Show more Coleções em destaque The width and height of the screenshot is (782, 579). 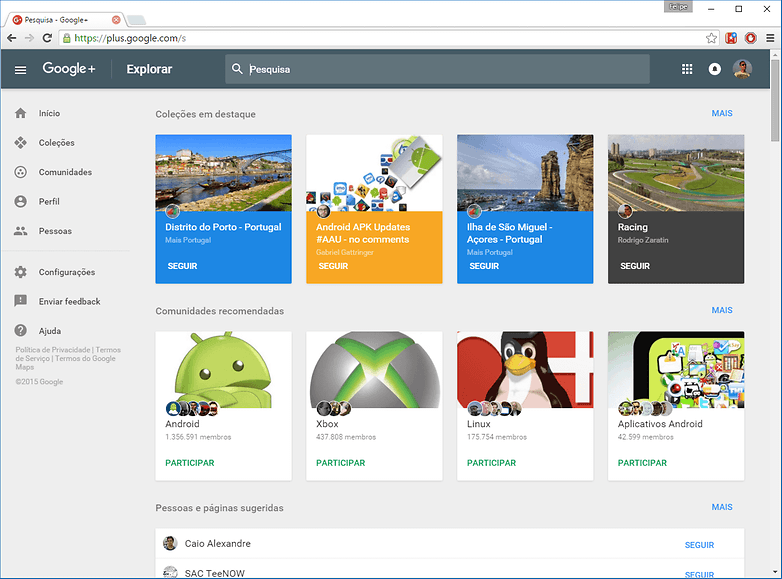tap(722, 113)
